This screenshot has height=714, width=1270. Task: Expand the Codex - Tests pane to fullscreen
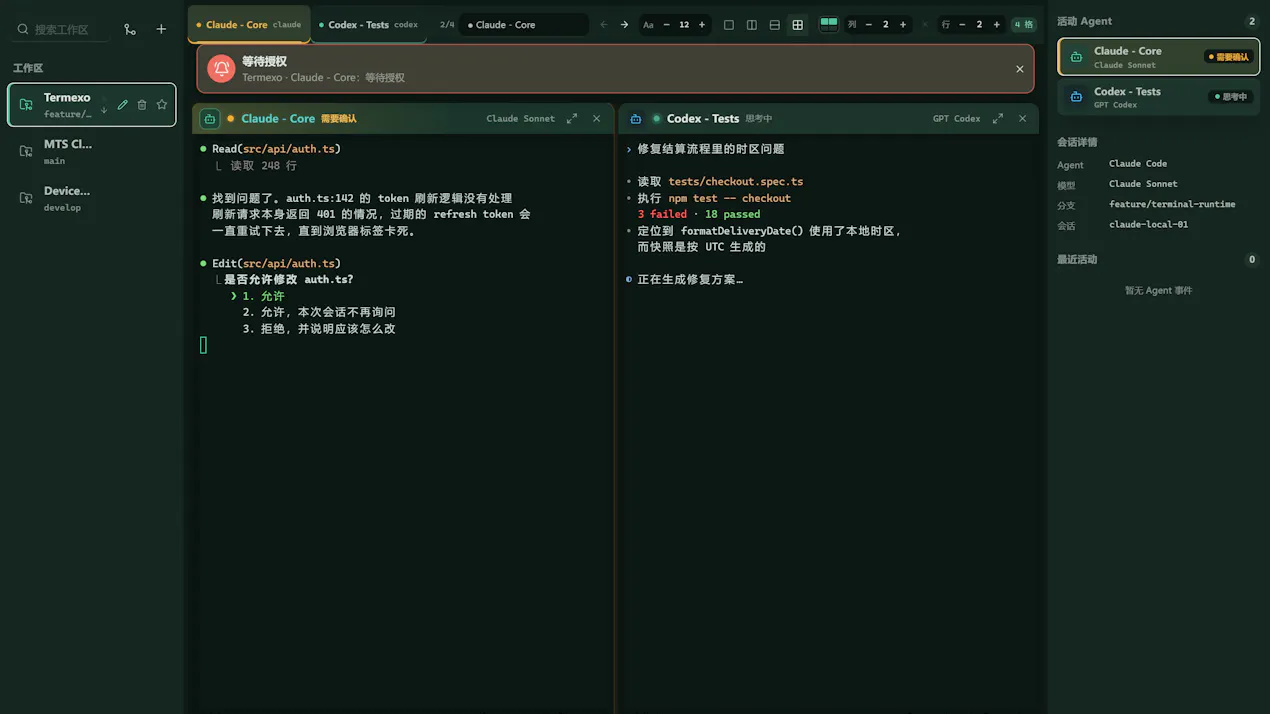point(998,118)
